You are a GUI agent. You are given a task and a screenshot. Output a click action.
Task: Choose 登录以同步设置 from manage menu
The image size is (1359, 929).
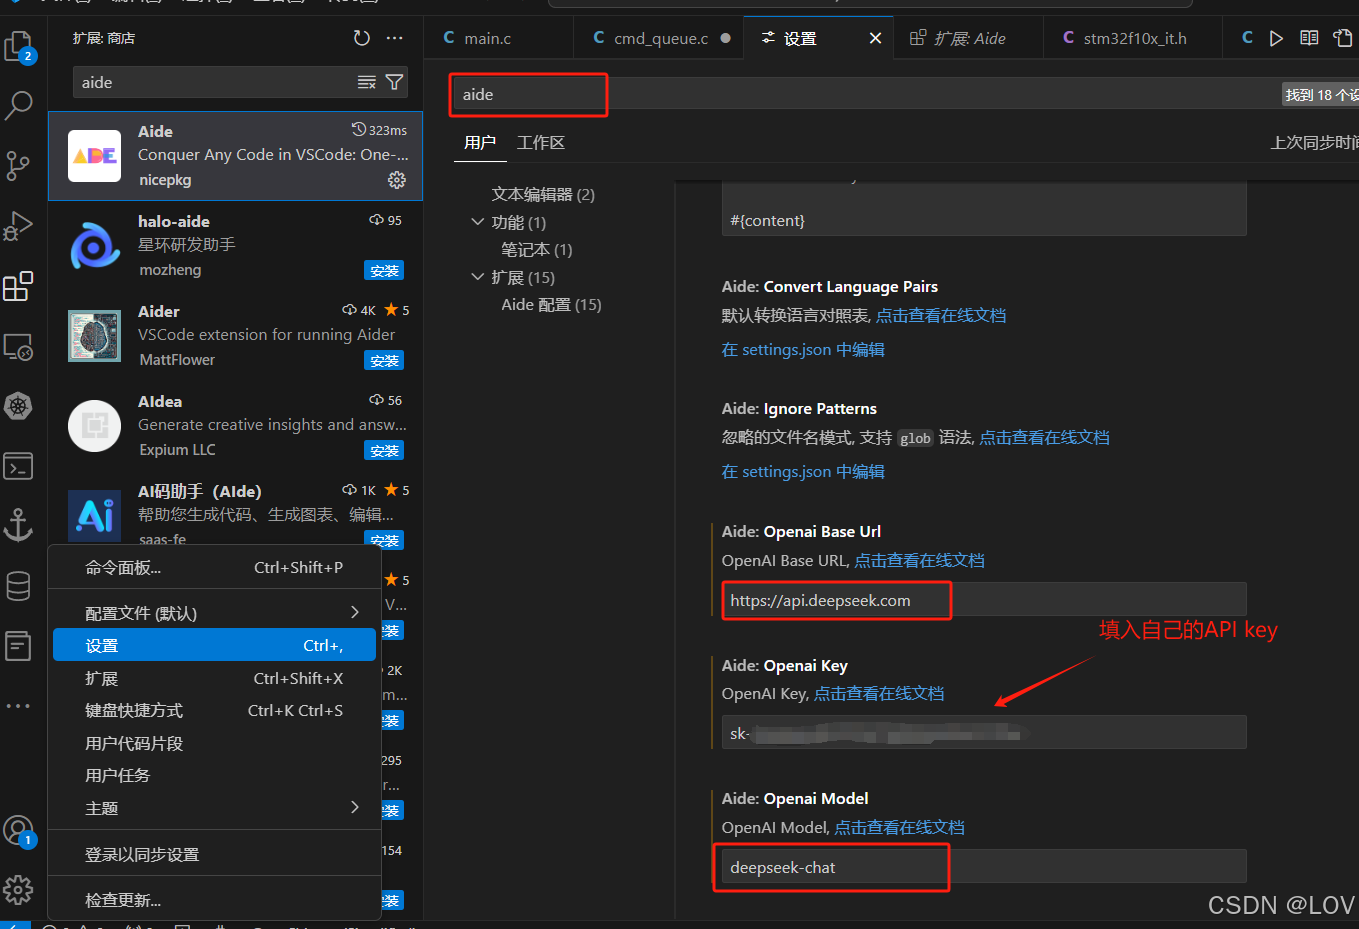pos(214,854)
